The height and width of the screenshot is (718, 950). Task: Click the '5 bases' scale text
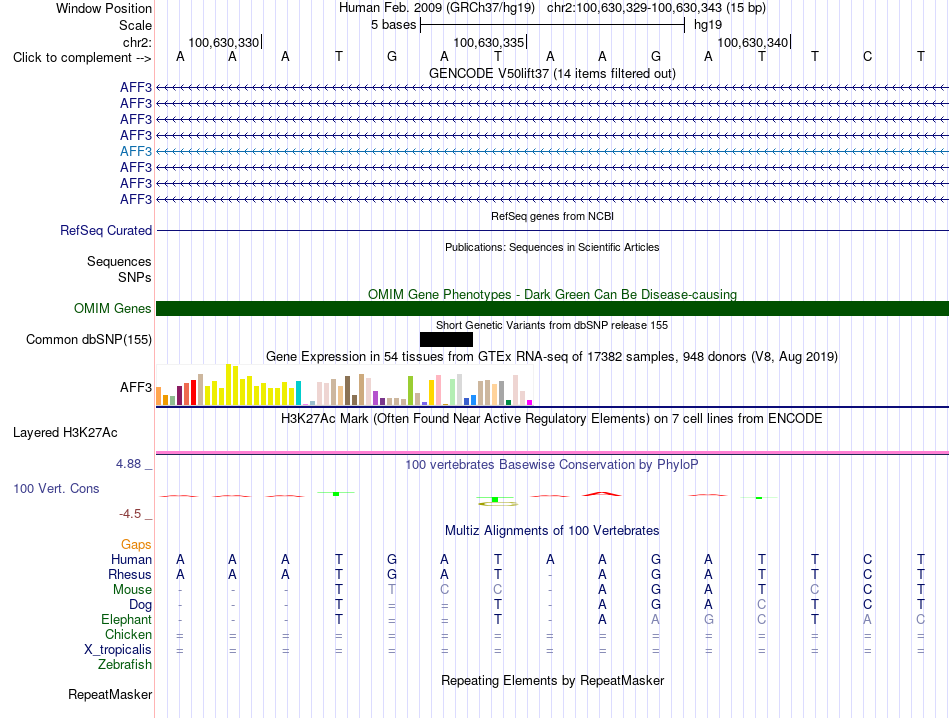click(x=394, y=25)
